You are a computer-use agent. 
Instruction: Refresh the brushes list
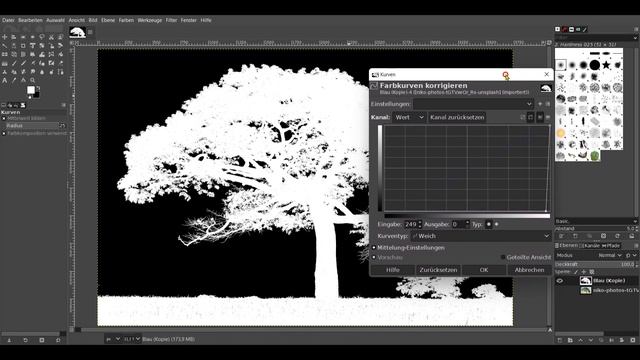coord(617,236)
